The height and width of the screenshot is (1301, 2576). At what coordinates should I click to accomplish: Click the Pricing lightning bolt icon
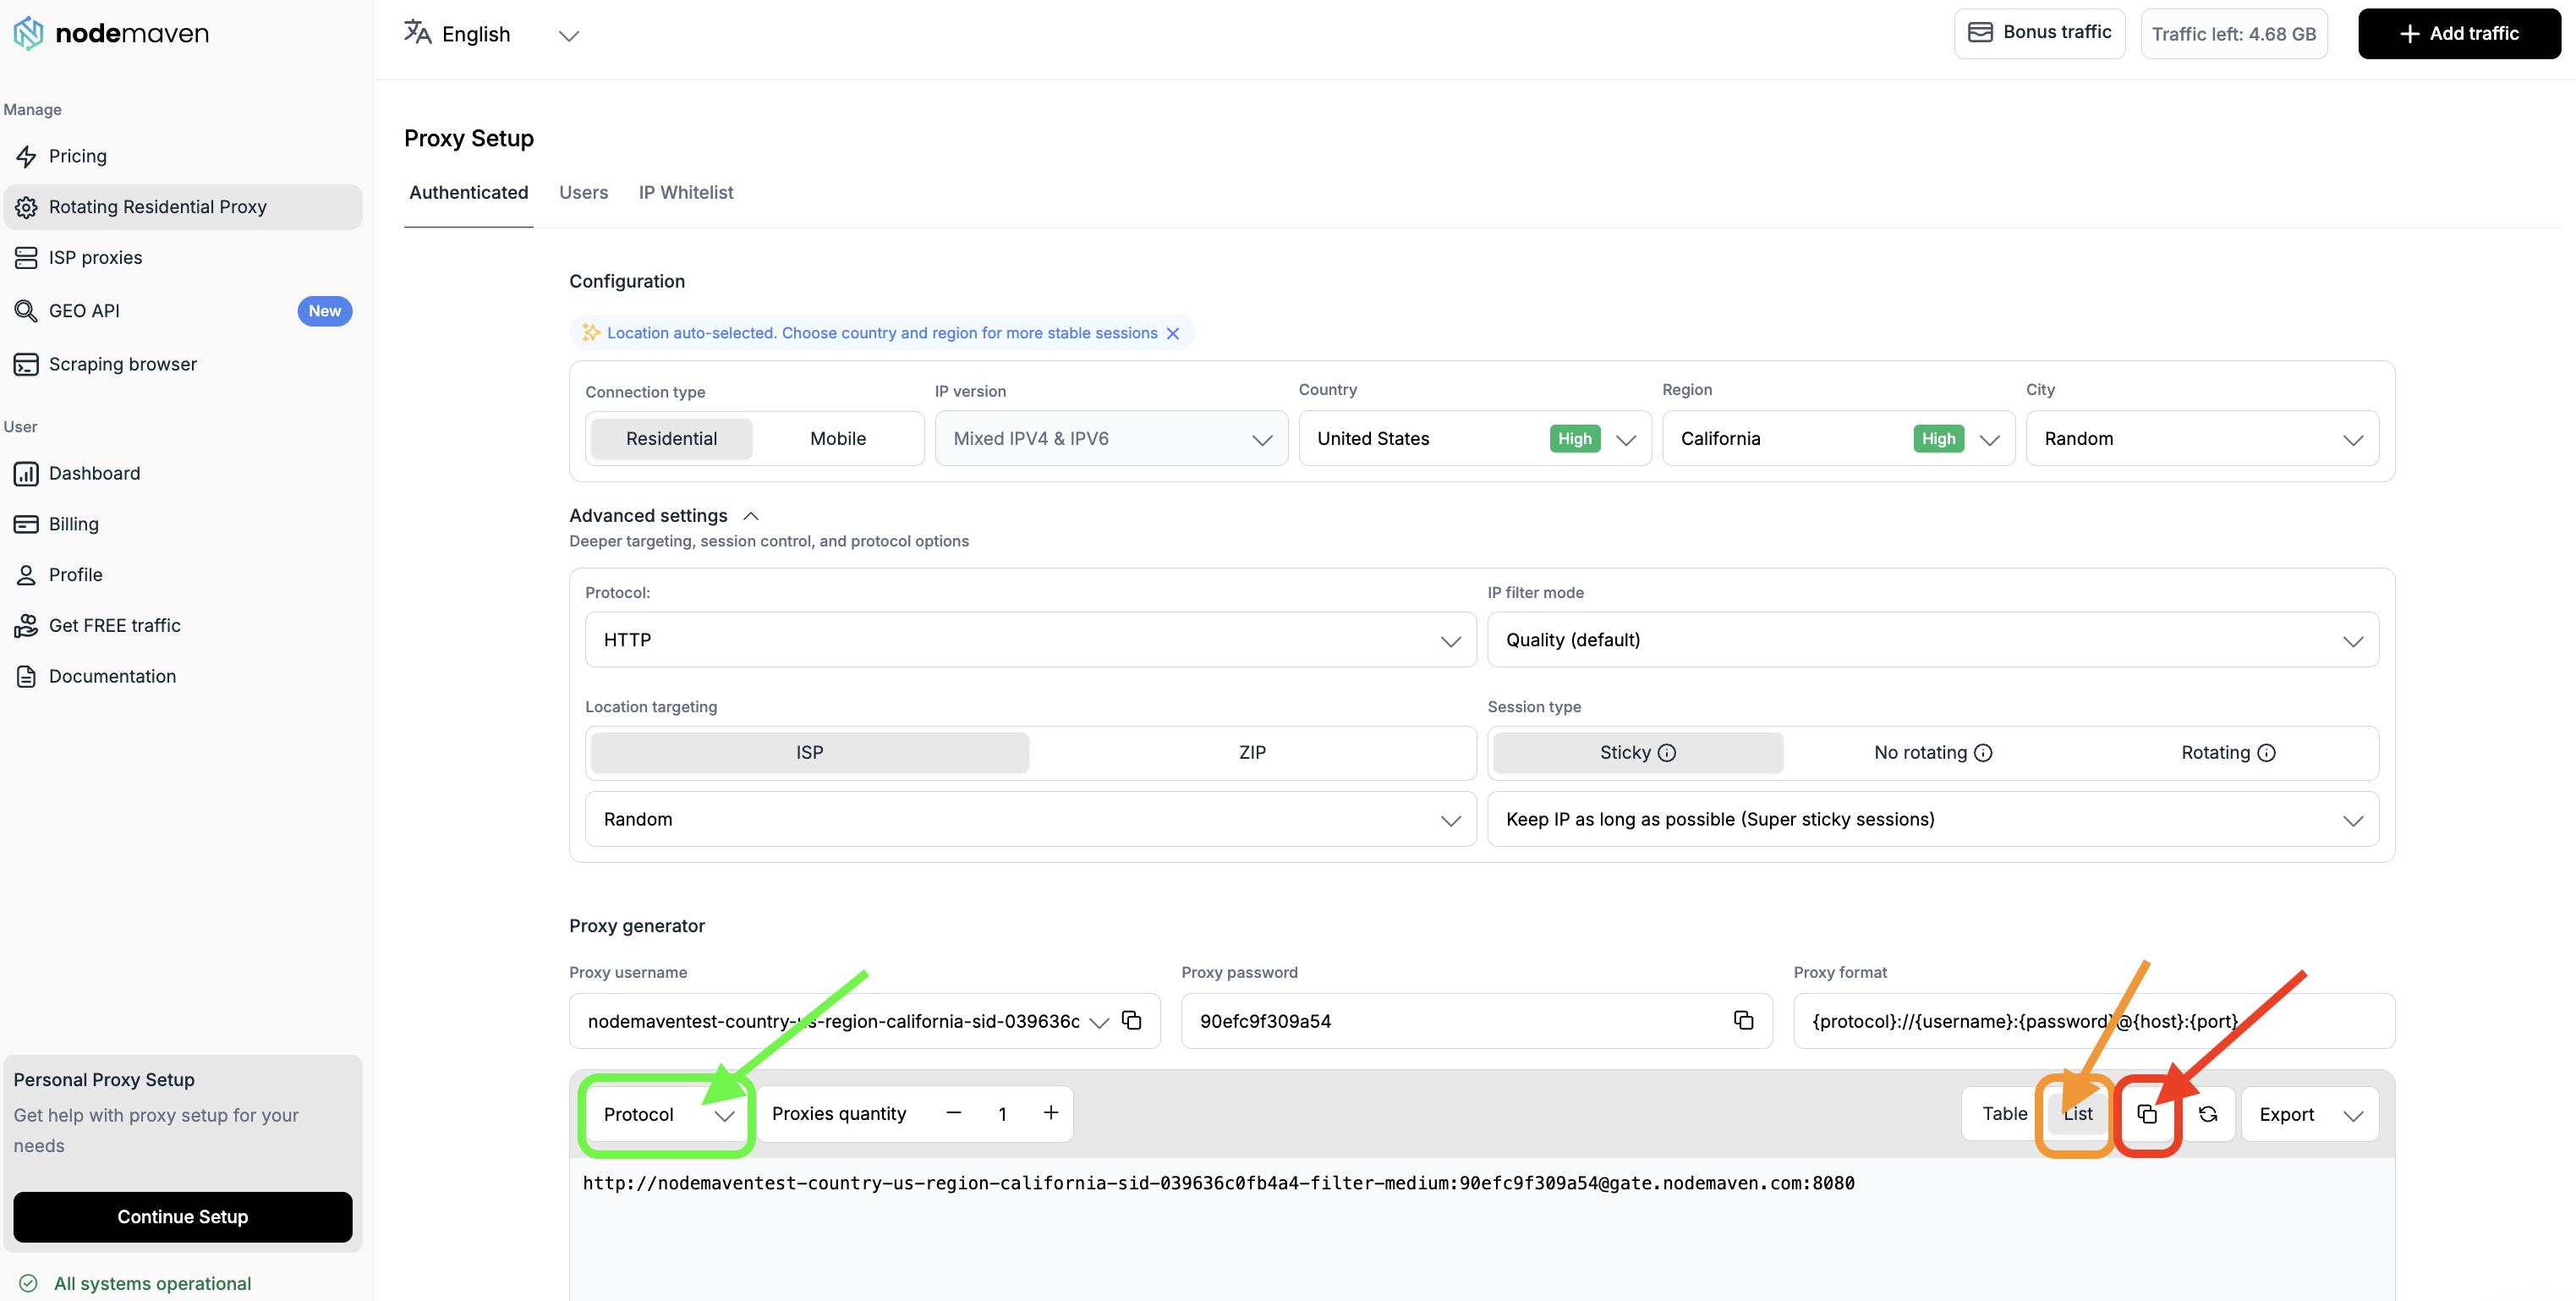click(27, 156)
